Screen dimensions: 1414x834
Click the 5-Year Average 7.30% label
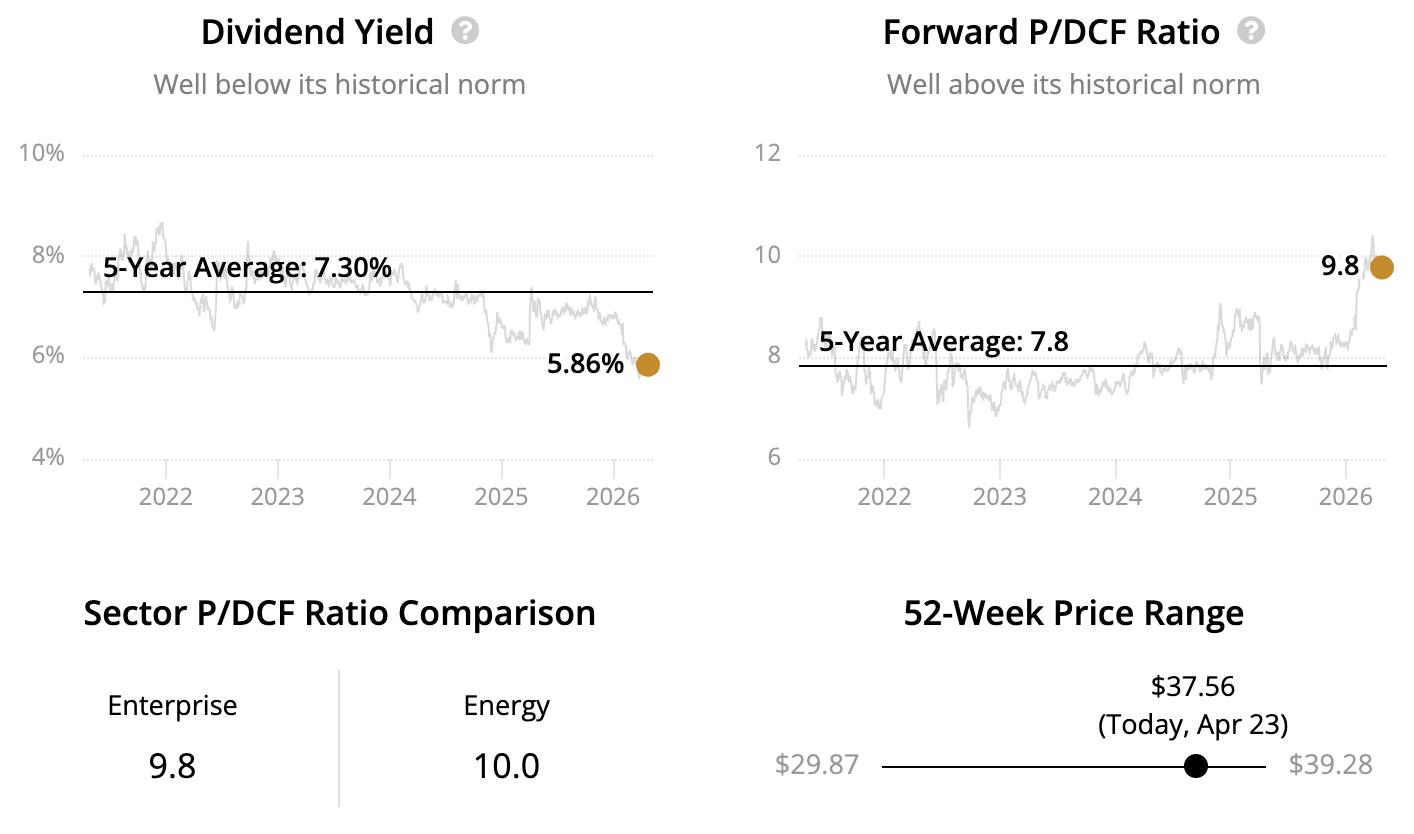pyautogui.click(x=247, y=267)
